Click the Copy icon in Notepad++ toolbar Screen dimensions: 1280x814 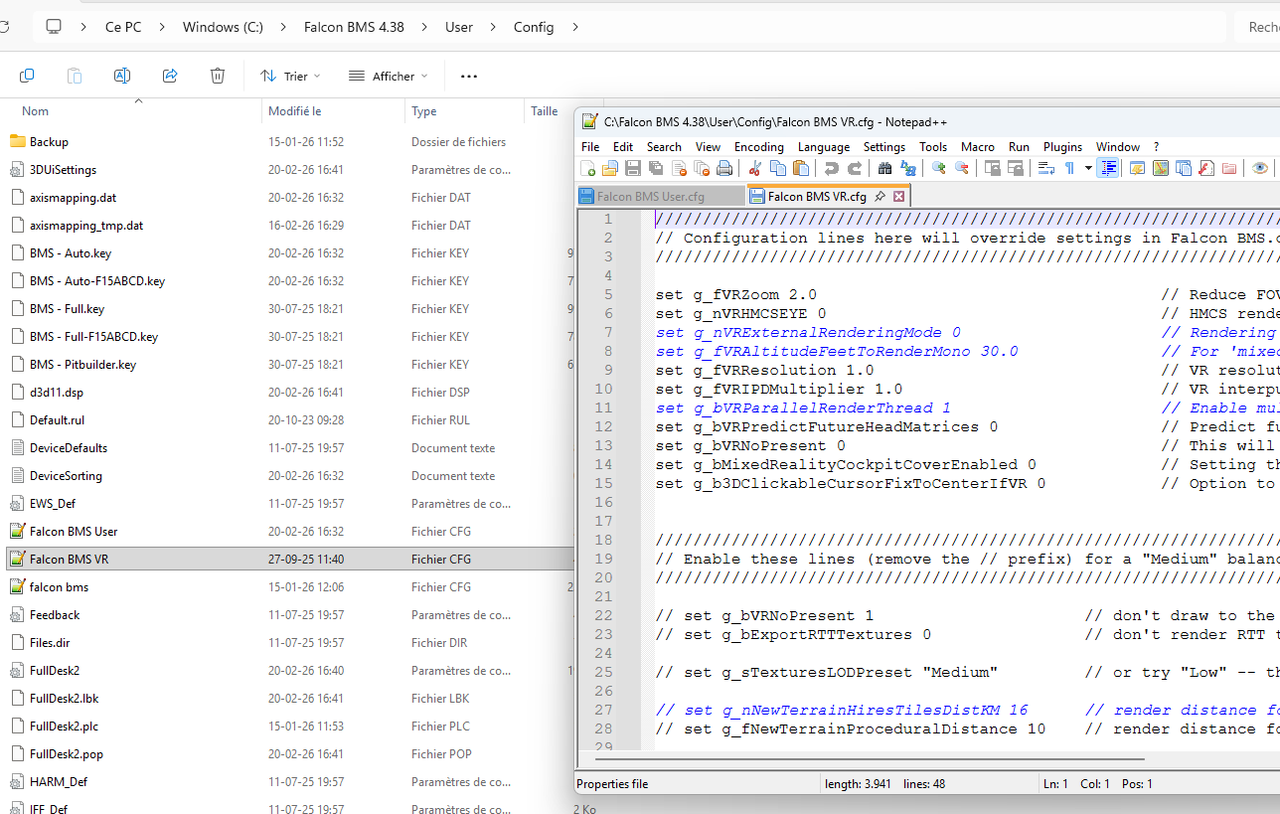(x=778, y=169)
